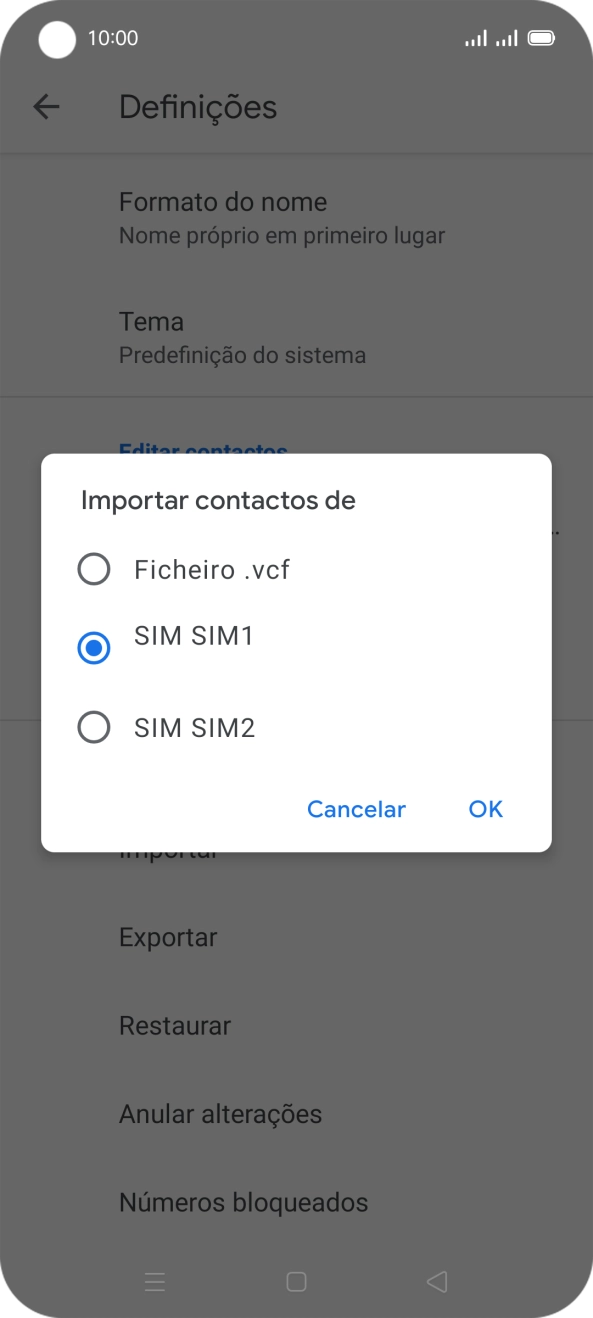Click Anular alterações option
The width and height of the screenshot is (593, 1318).
click(x=220, y=1113)
